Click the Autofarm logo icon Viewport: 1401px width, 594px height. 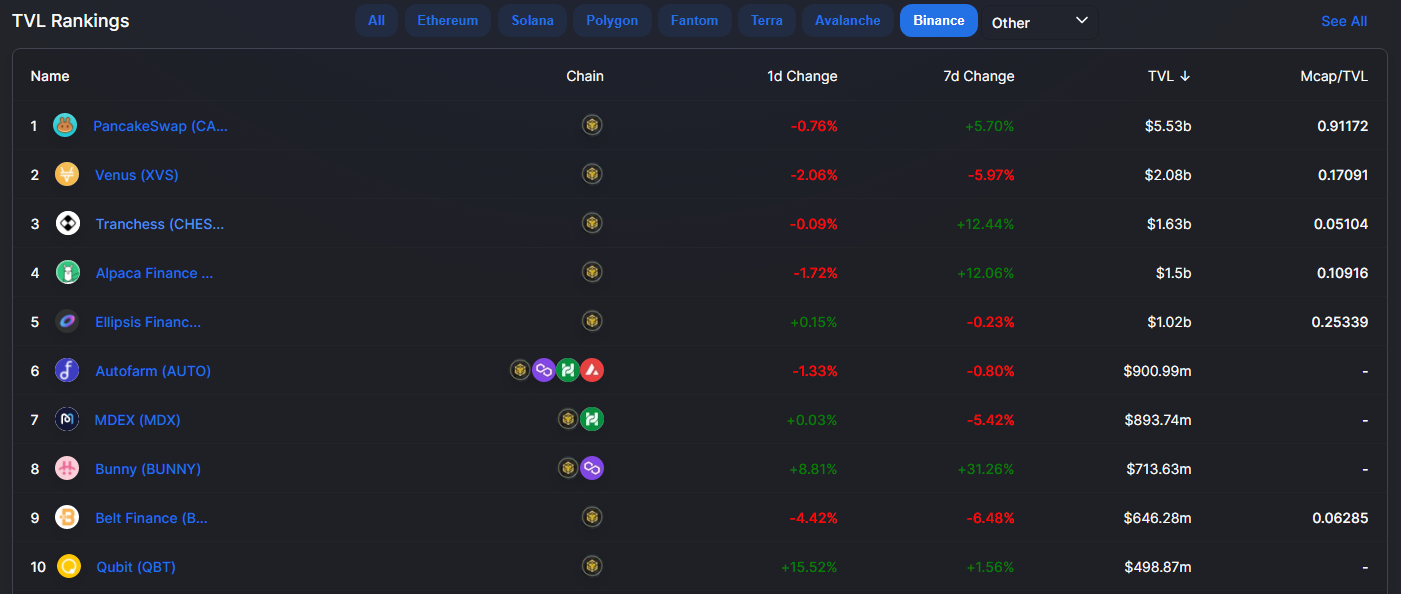pos(67,371)
